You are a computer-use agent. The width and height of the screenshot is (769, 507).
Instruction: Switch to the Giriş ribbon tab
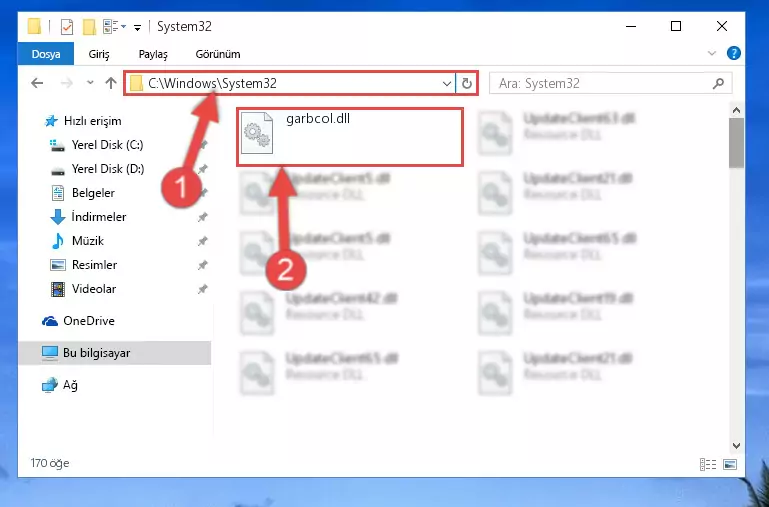(99, 54)
